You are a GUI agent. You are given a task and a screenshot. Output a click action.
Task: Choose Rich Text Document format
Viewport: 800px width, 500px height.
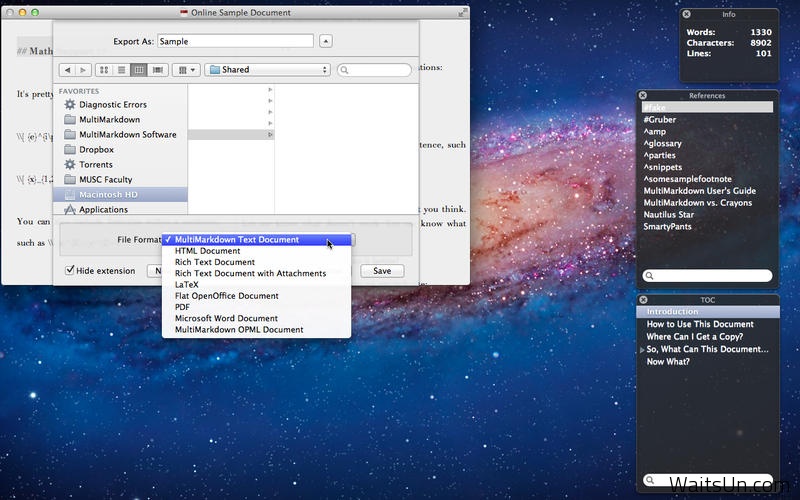tap(257, 262)
